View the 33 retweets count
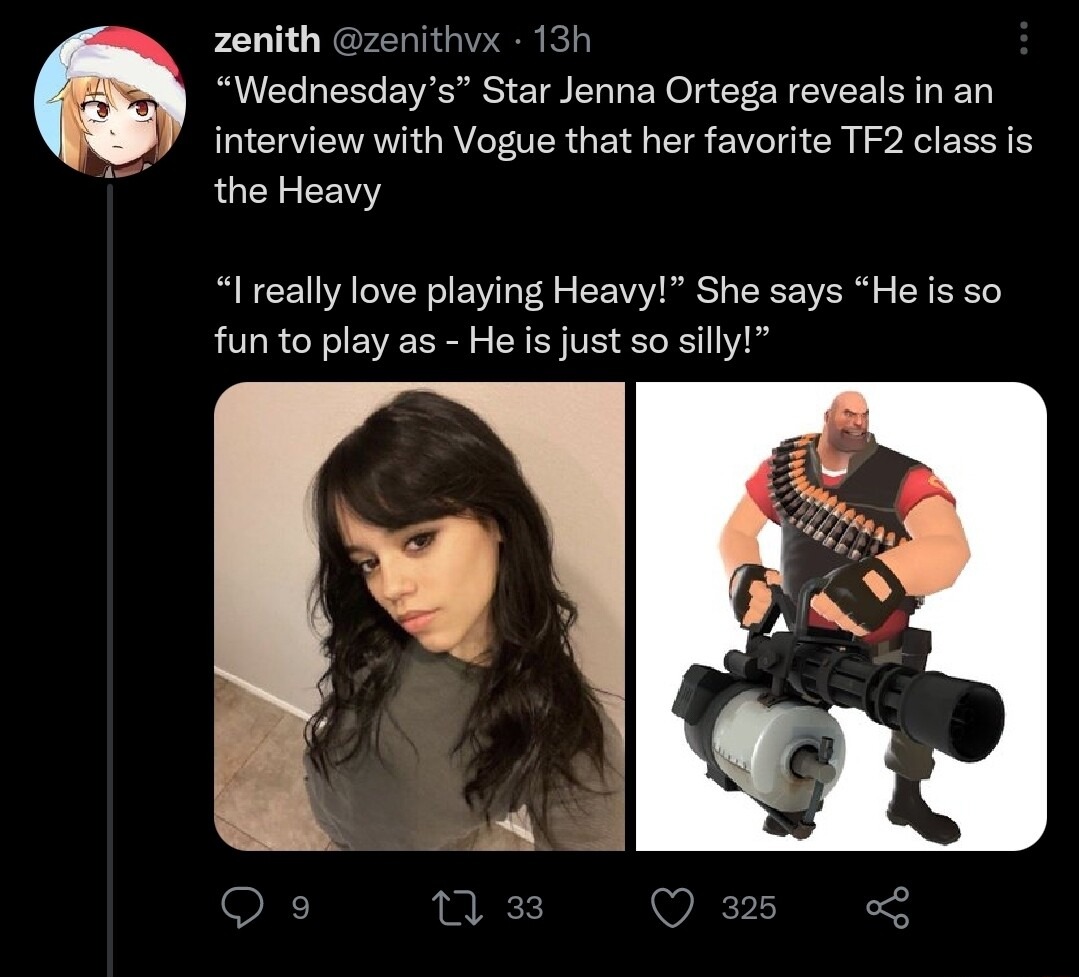Viewport: 1079px width, 977px height. 524,907
